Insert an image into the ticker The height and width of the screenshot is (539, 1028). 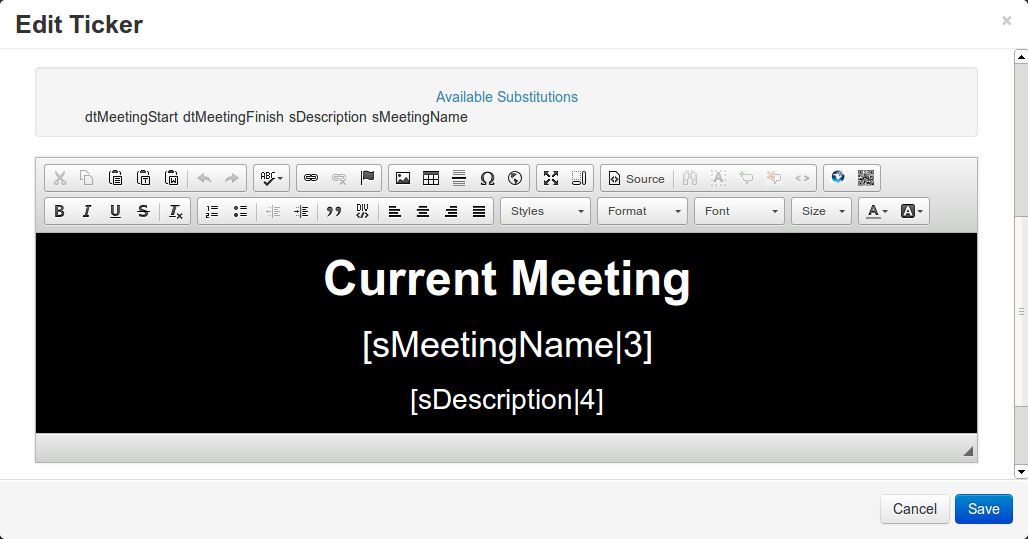tap(403, 178)
